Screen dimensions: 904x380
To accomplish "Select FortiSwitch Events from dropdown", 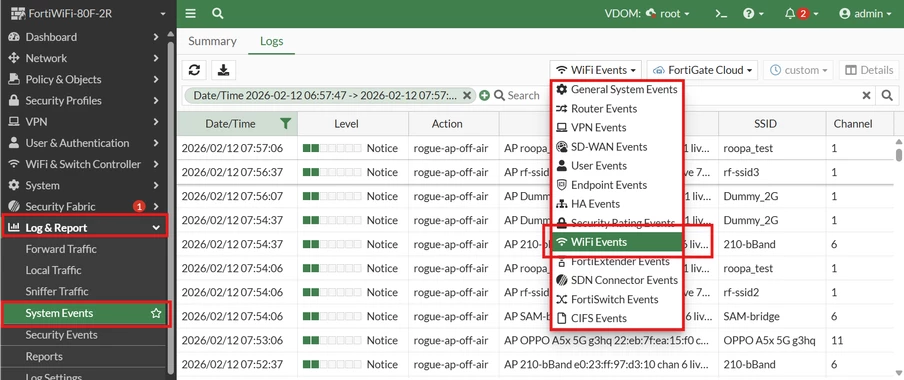I will click(617, 299).
